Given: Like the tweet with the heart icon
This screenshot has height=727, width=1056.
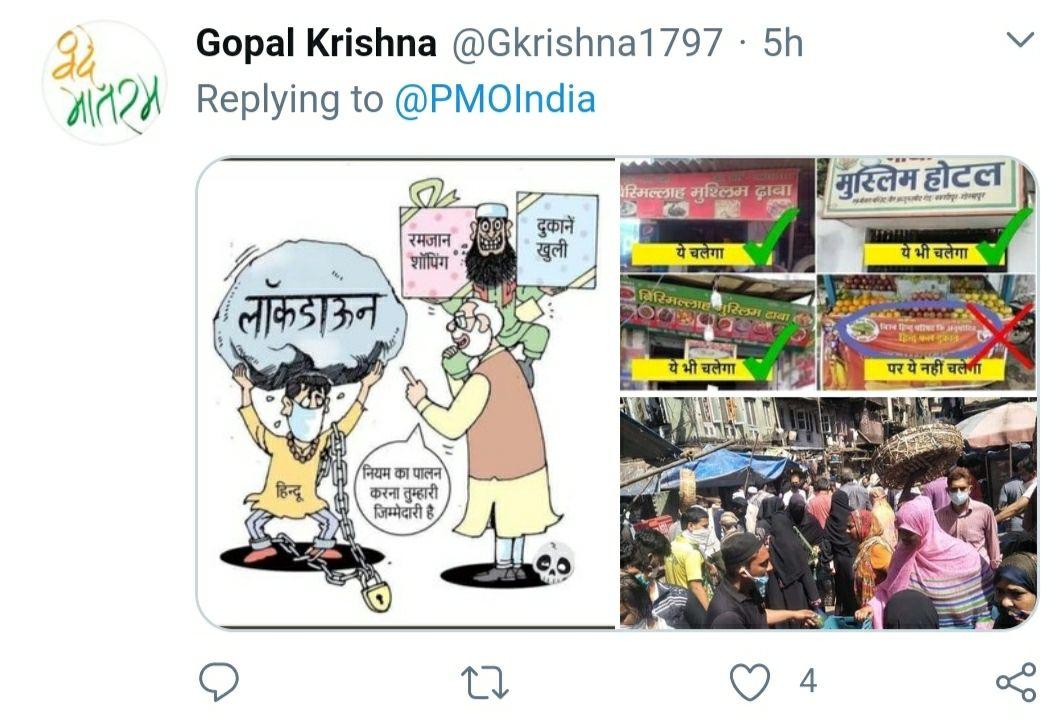Looking at the screenshot, I should click(750, 682).
